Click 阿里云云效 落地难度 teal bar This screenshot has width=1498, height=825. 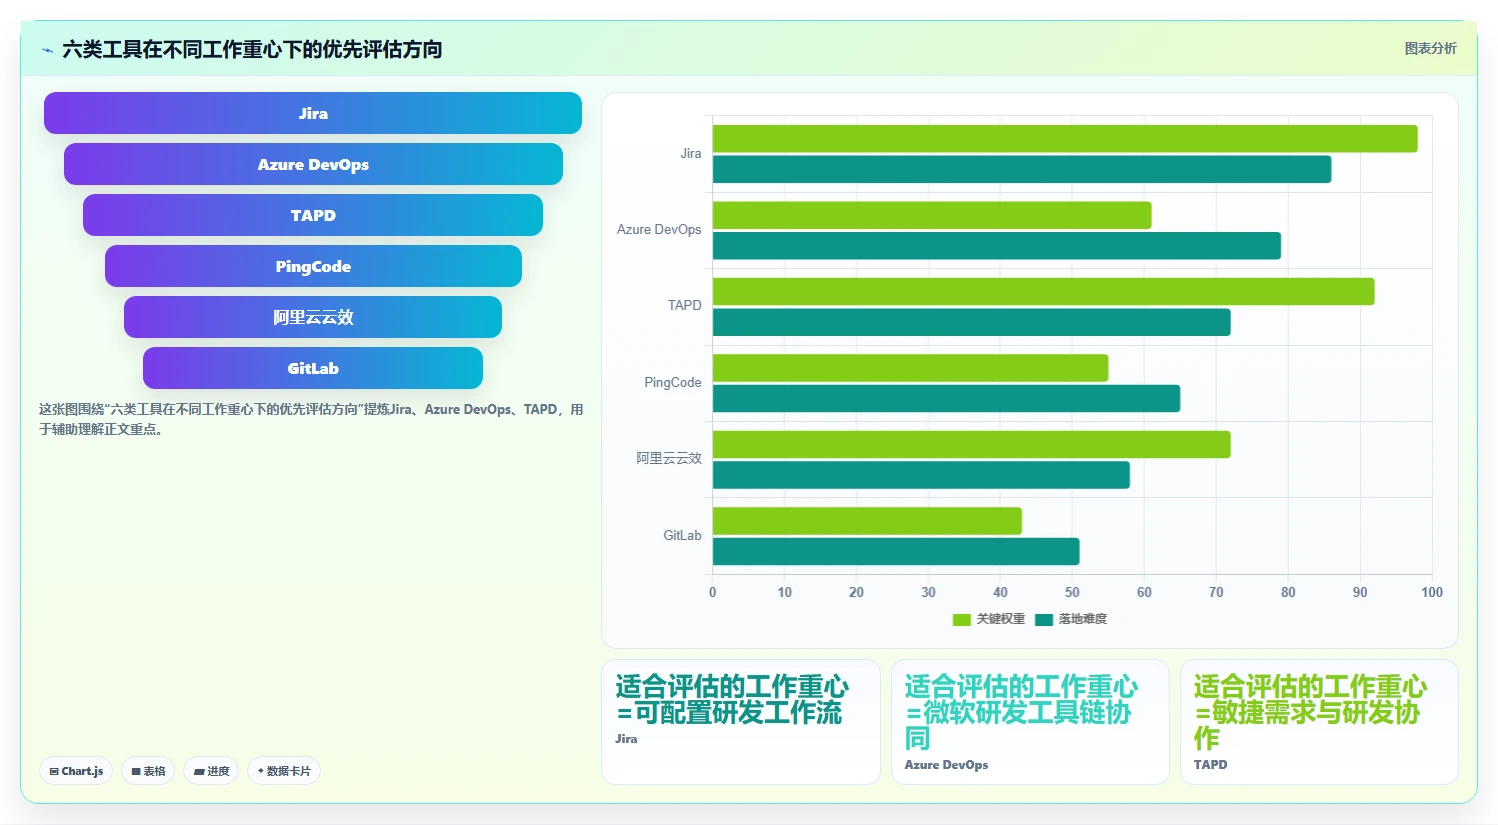(921, 475)
